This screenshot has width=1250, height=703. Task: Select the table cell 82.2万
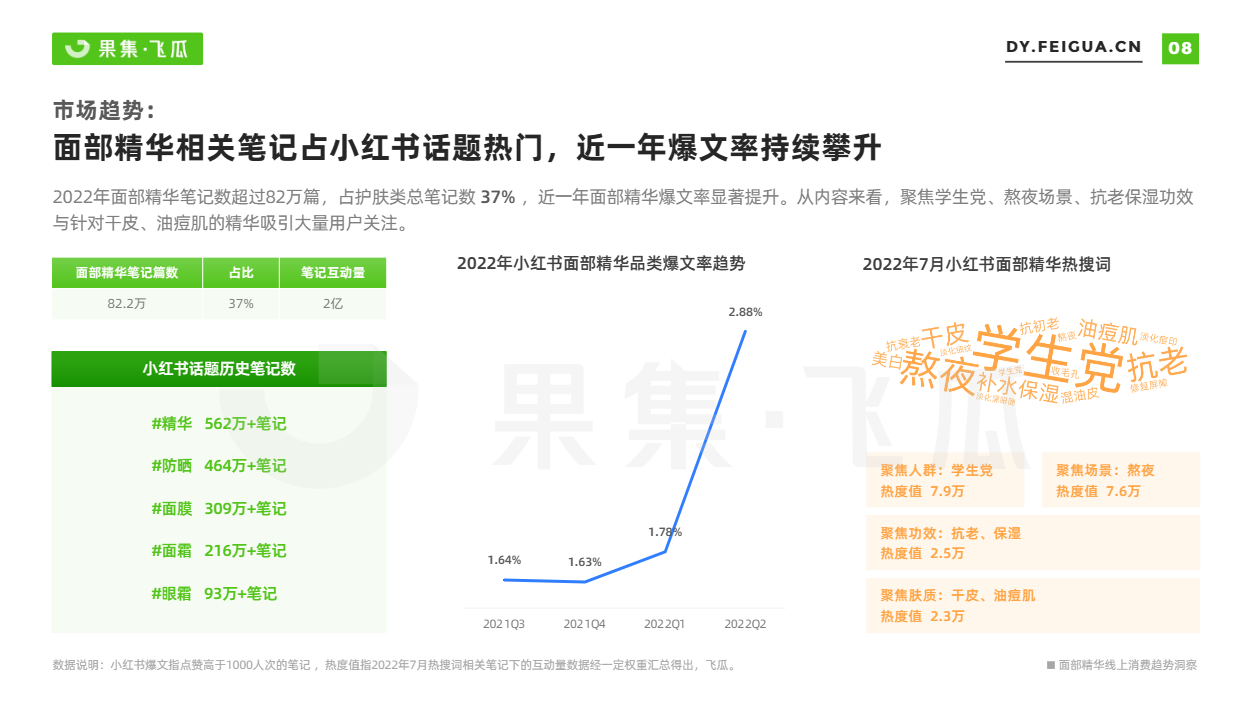[127, 304]
